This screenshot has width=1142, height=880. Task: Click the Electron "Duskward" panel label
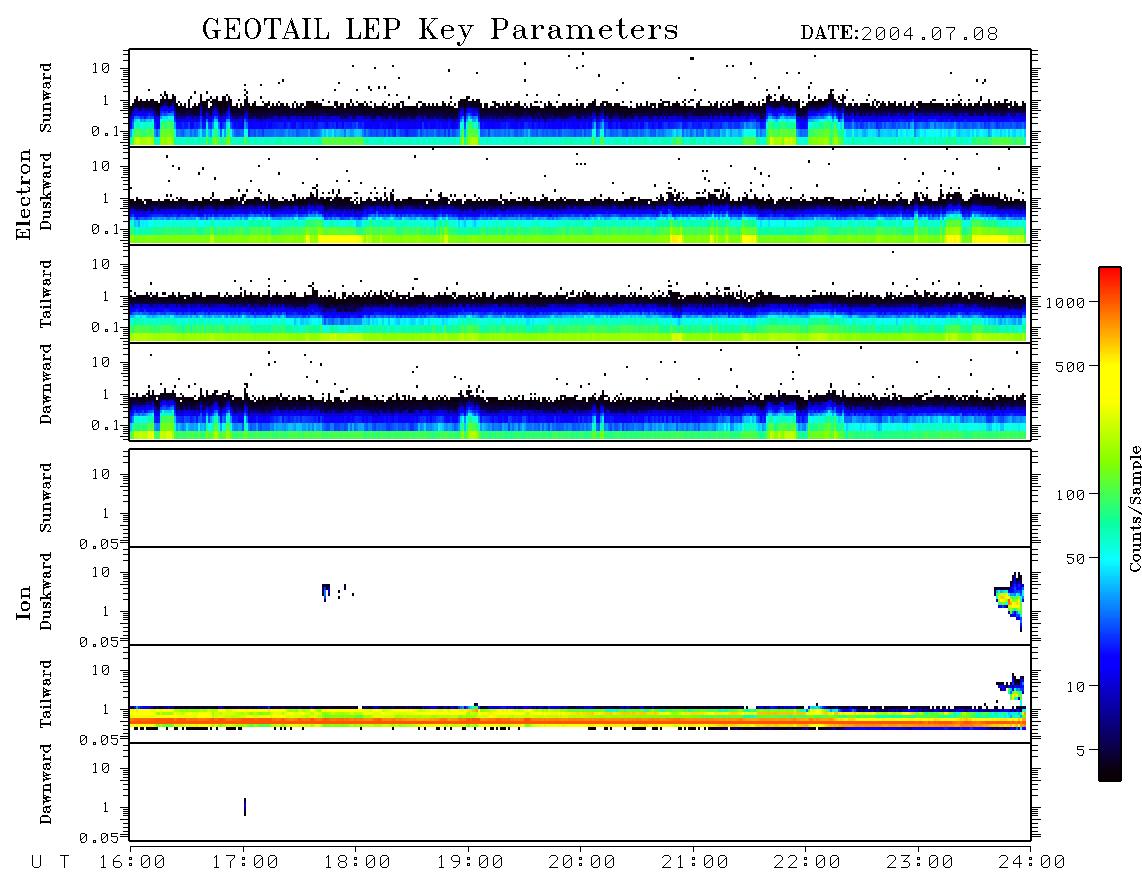pyautogui.click(x=46, y=191)
